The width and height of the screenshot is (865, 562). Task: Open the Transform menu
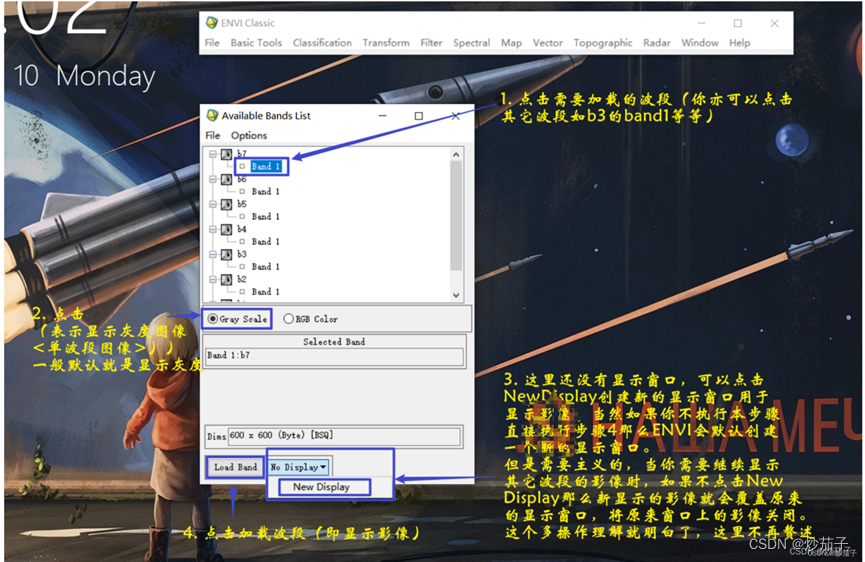pyautogui.click(x=386, y=42)
